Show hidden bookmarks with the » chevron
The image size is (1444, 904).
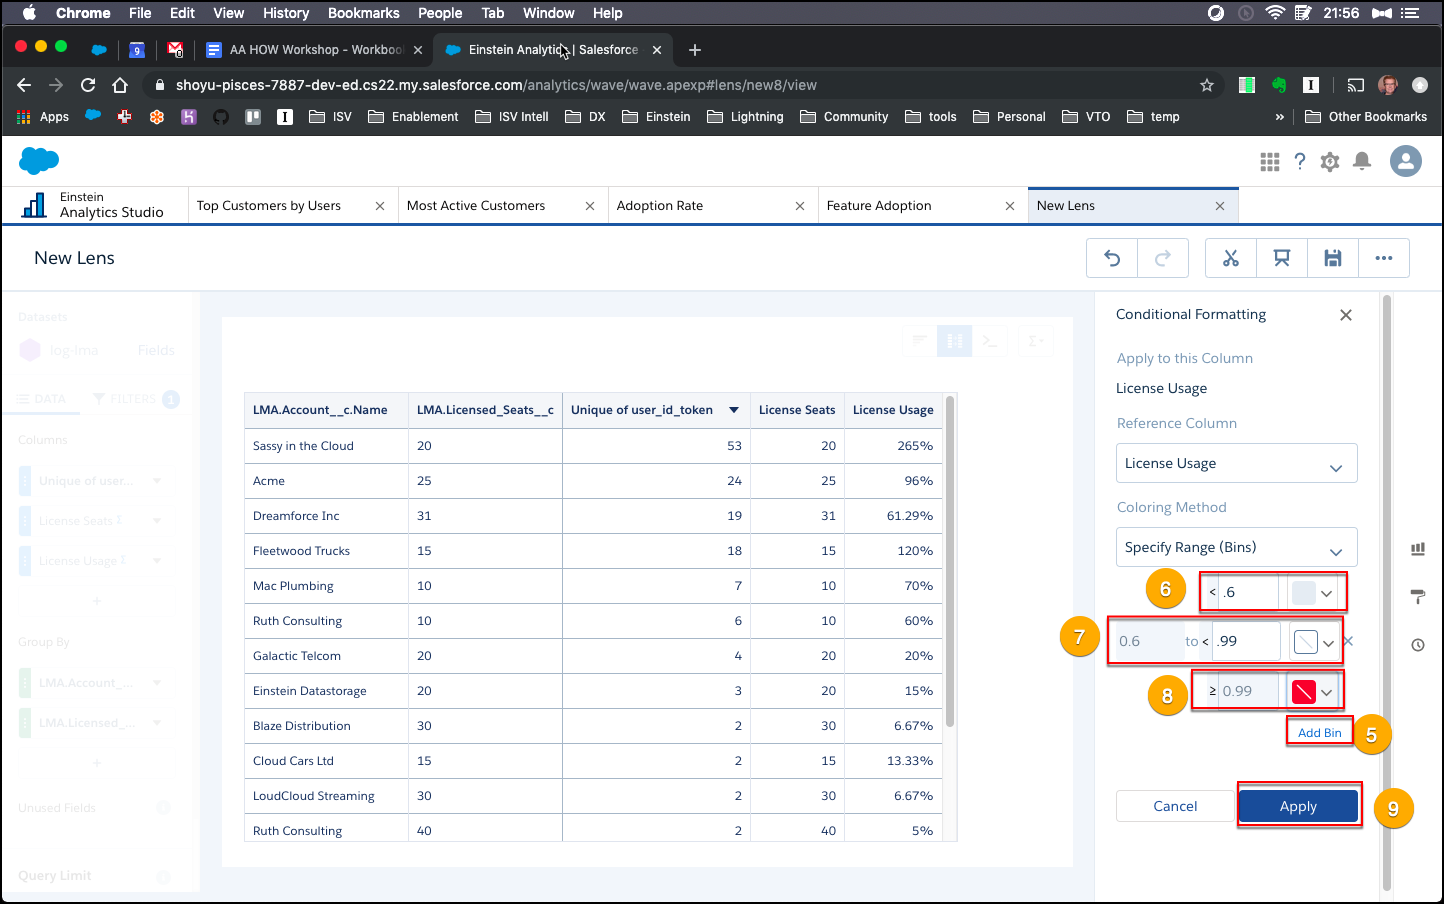(1279, 117)
